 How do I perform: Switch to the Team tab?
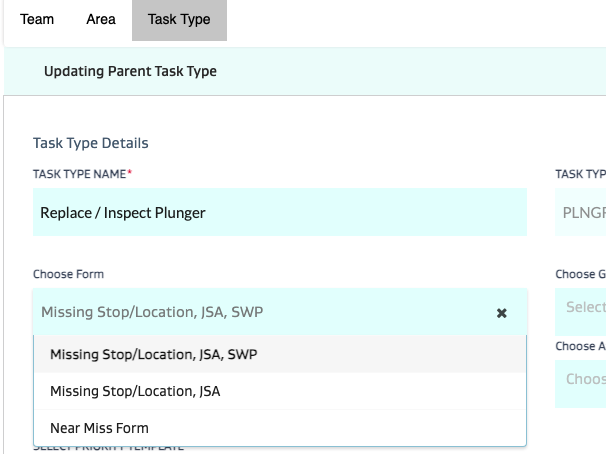pyautogui.click(x=37, y=20)
